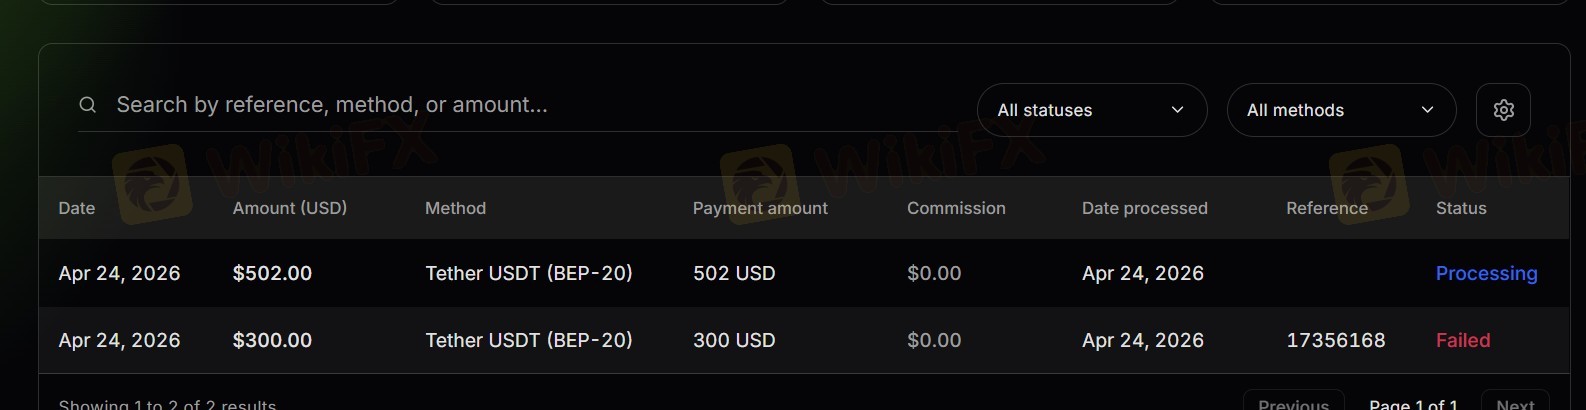Sort by the Status column header
1586x410 pixels.
1461,208
